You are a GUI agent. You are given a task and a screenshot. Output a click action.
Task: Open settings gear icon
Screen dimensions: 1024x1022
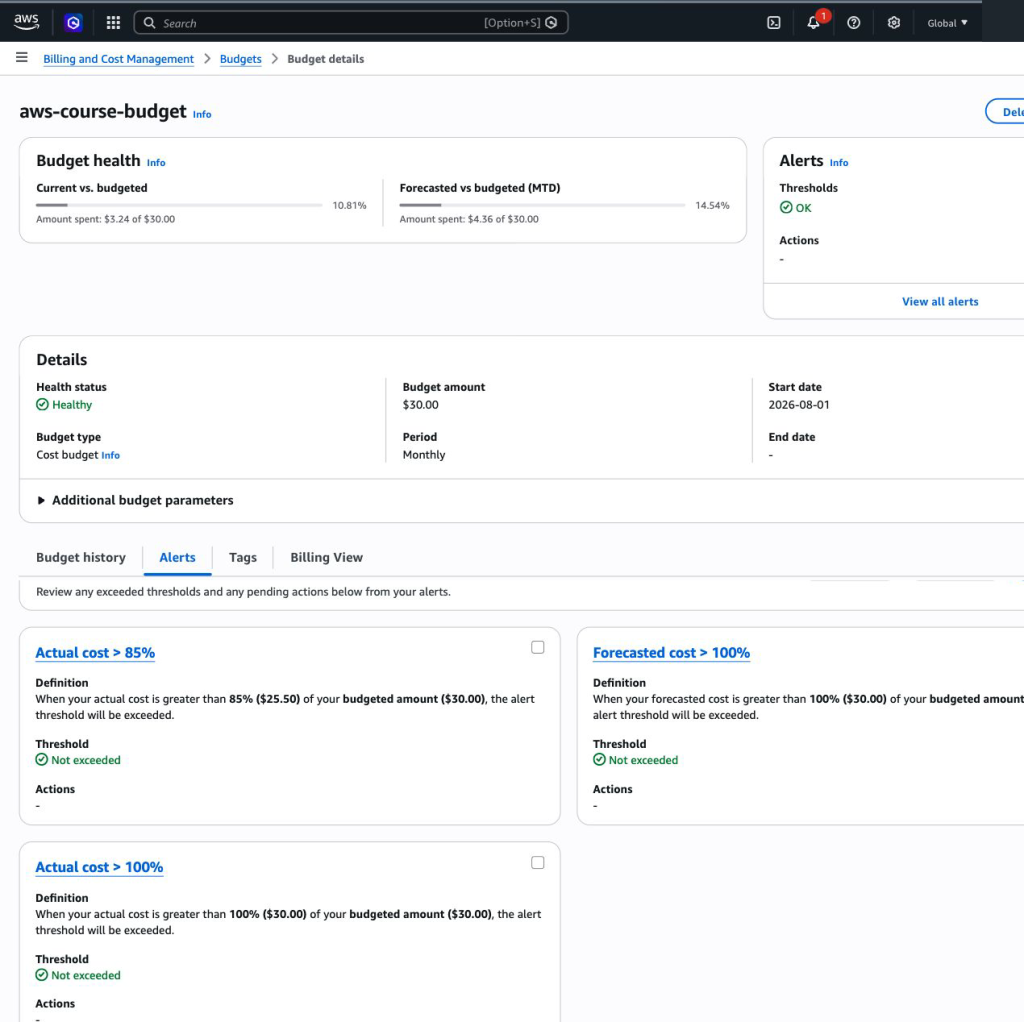(x=893, y=23)
